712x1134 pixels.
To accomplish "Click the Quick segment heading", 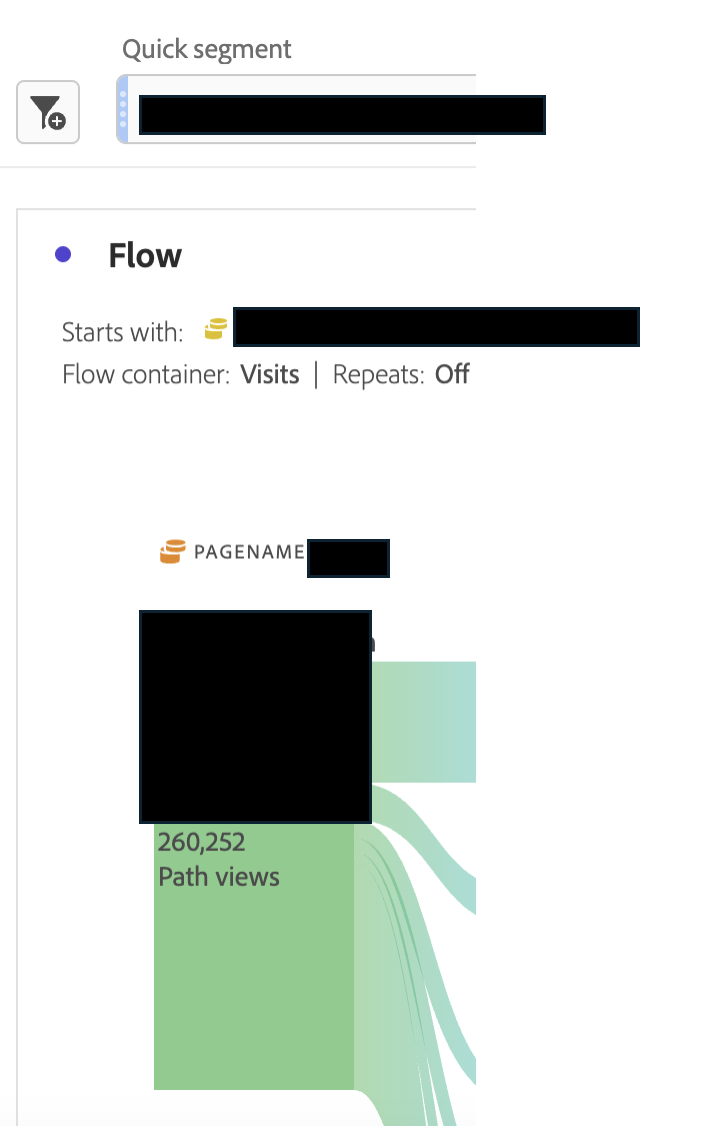I will (x=206, y=48).
